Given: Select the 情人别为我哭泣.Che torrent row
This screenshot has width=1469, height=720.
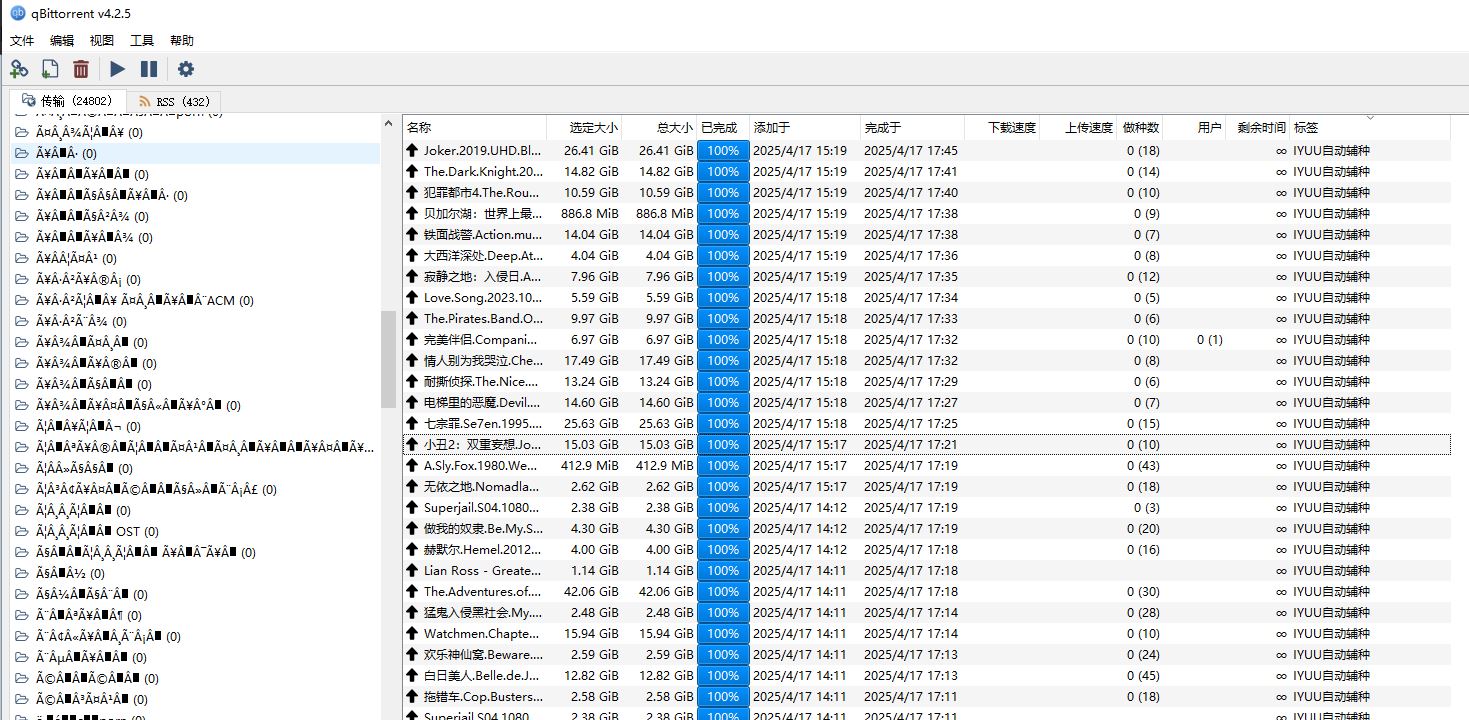Looking at the screenshot, I should 926,360.
